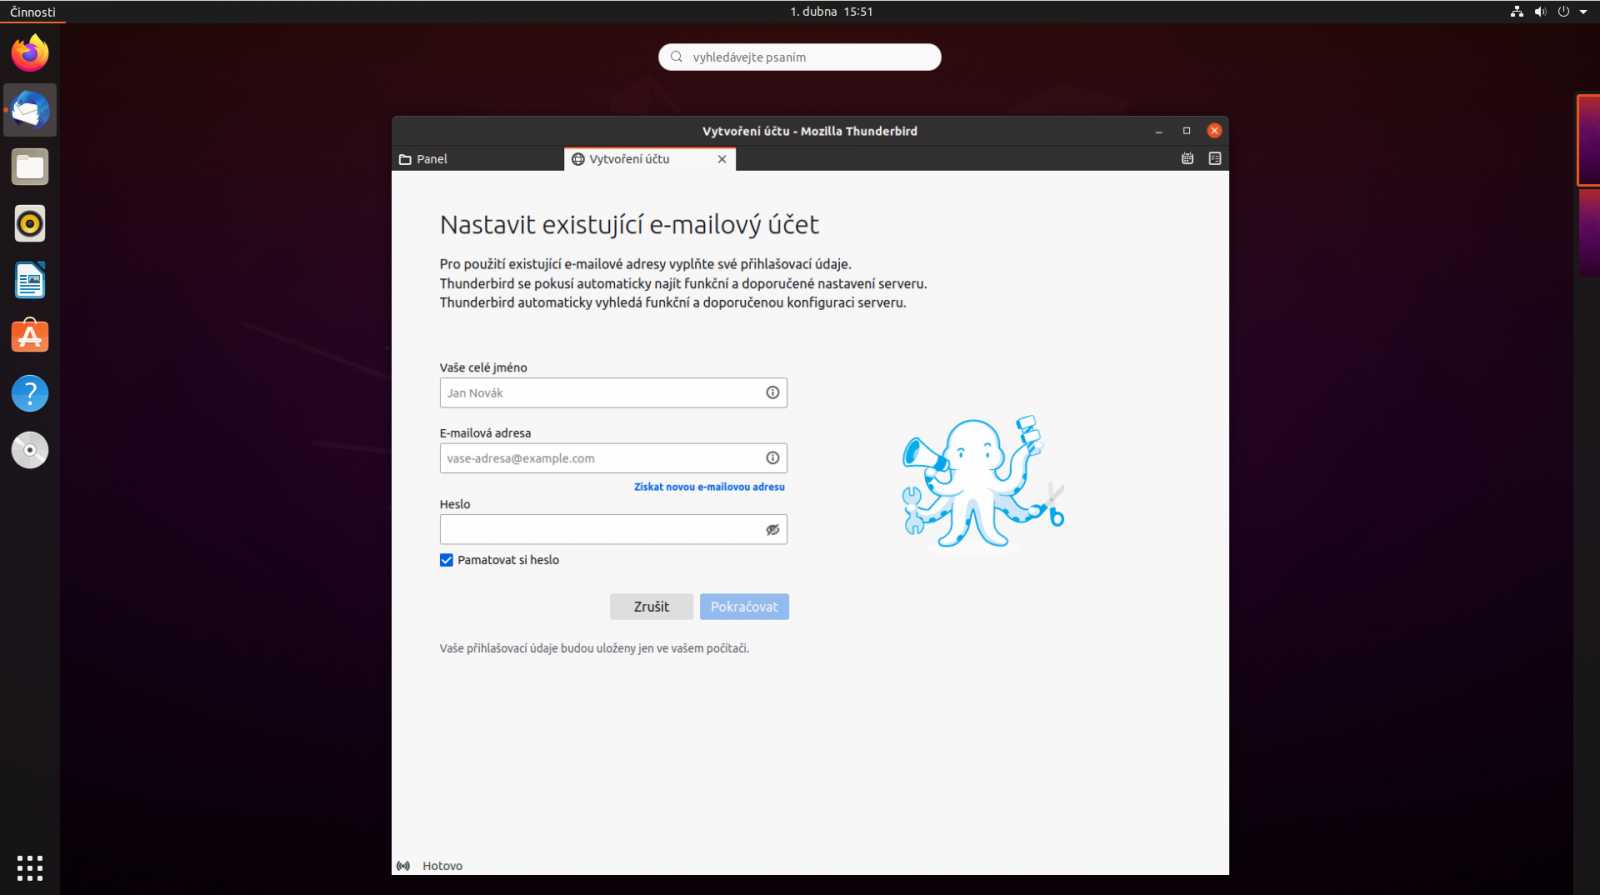The height and width of the screenshot is (895, 1600).
Task: Open the tasks toolbar icon
Action: pyautogui.click(x=1215, y=159)
